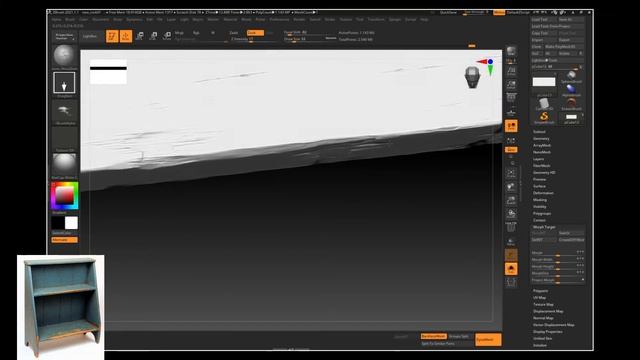Image resolution: width=640 pixels, height=360 pixels.
Task: Toggle Mrgb mode in top toolbar
Action: click(179, 33)
